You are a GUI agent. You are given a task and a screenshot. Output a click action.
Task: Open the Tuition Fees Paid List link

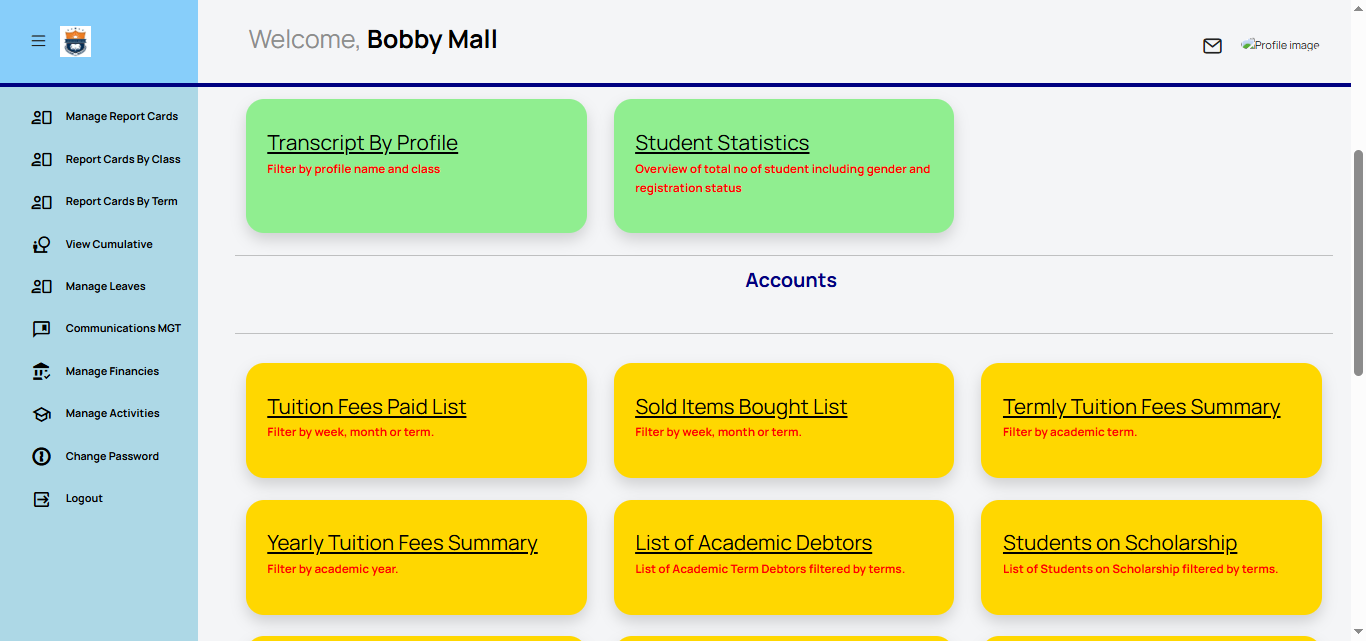[366, 407]
